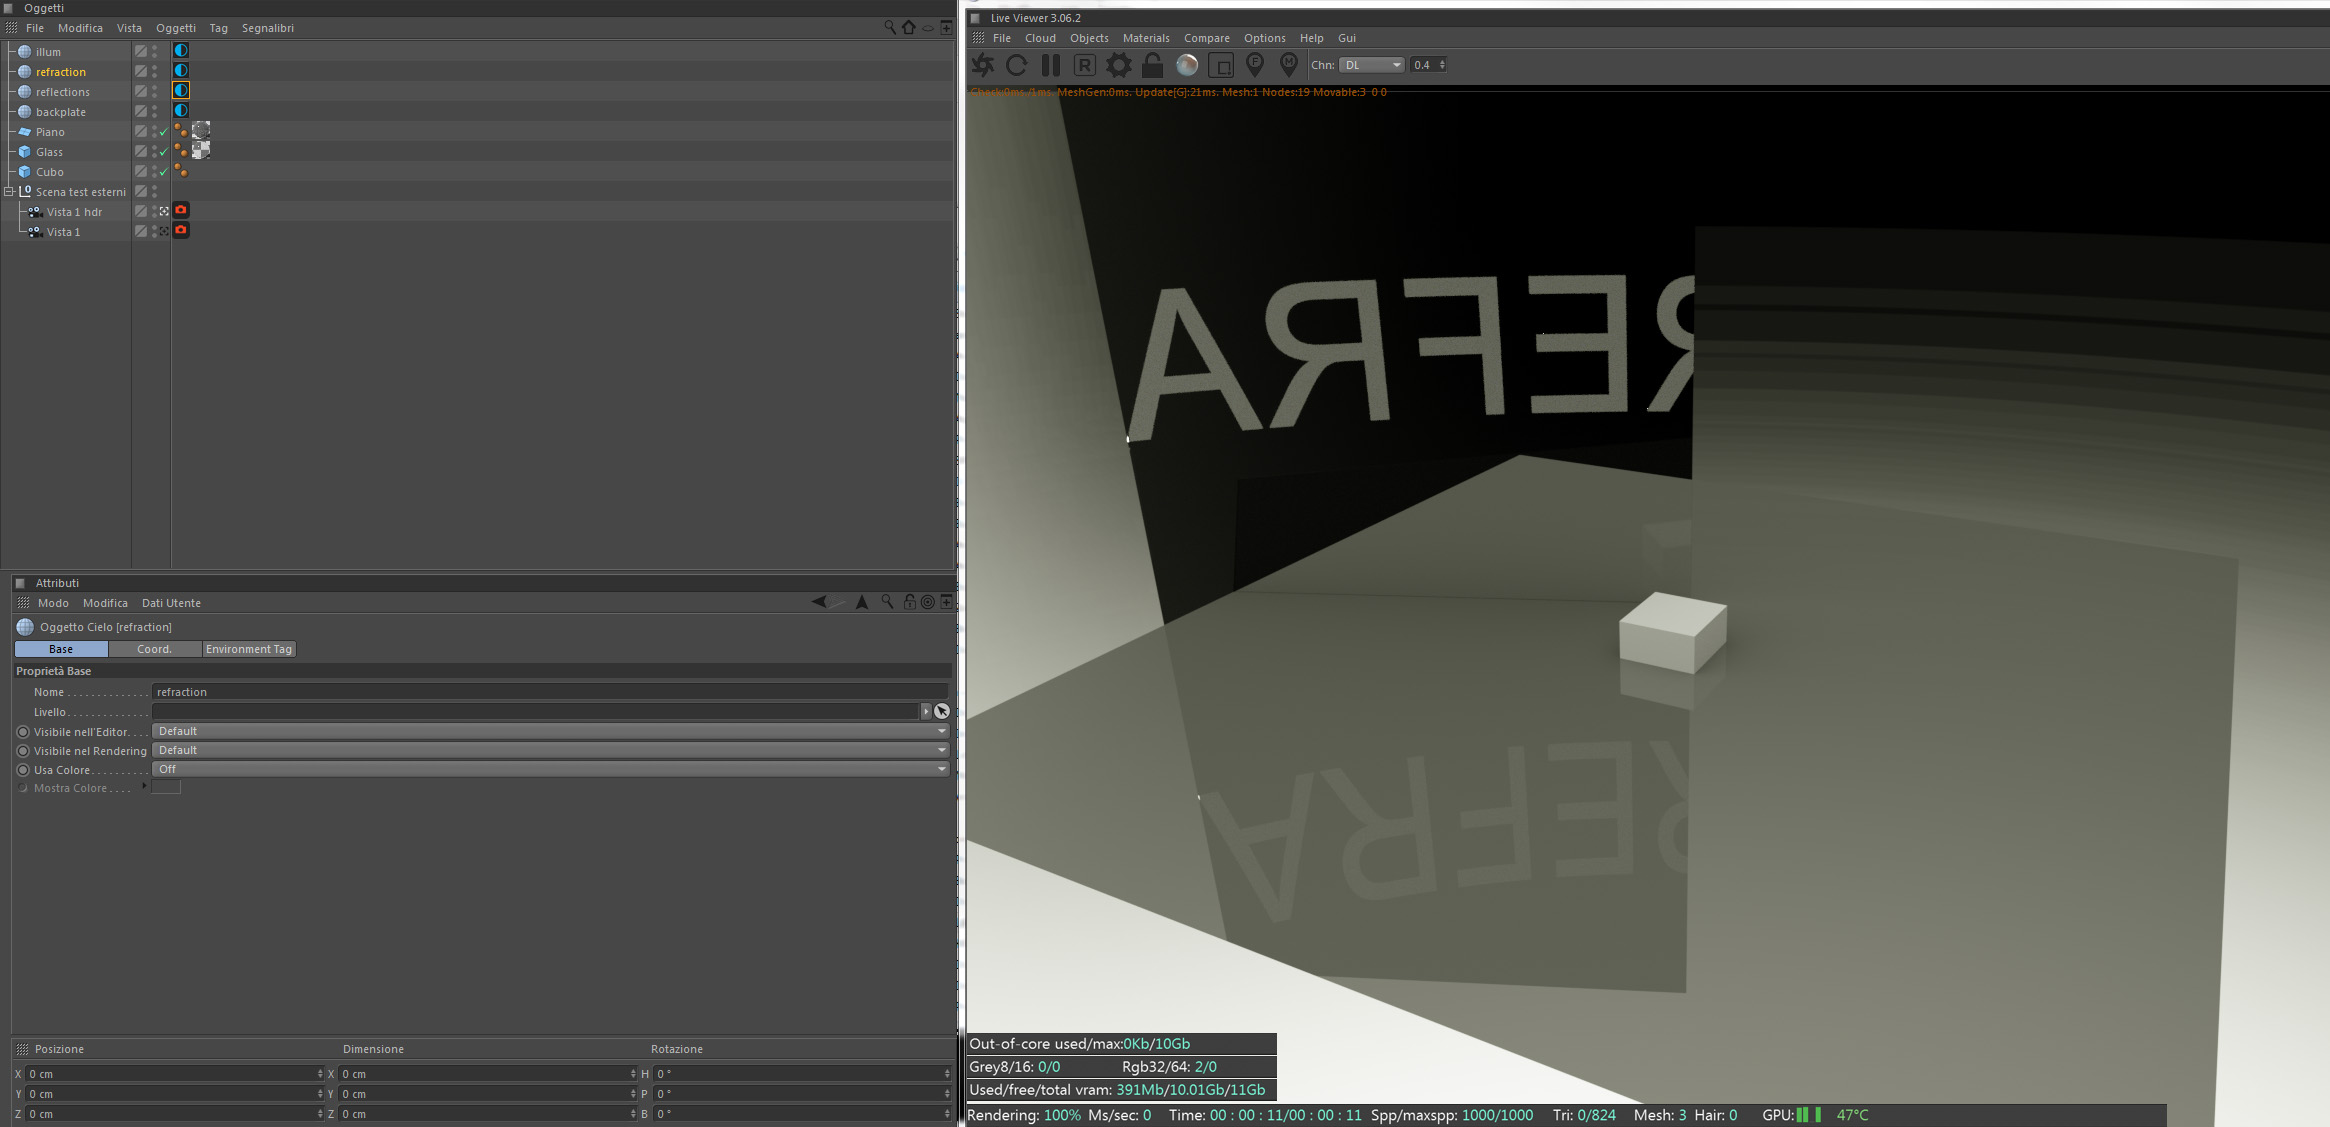The image size is (2330, 1127).
Task: Pause the Live Viewer render
Action: coord(1050,66)
